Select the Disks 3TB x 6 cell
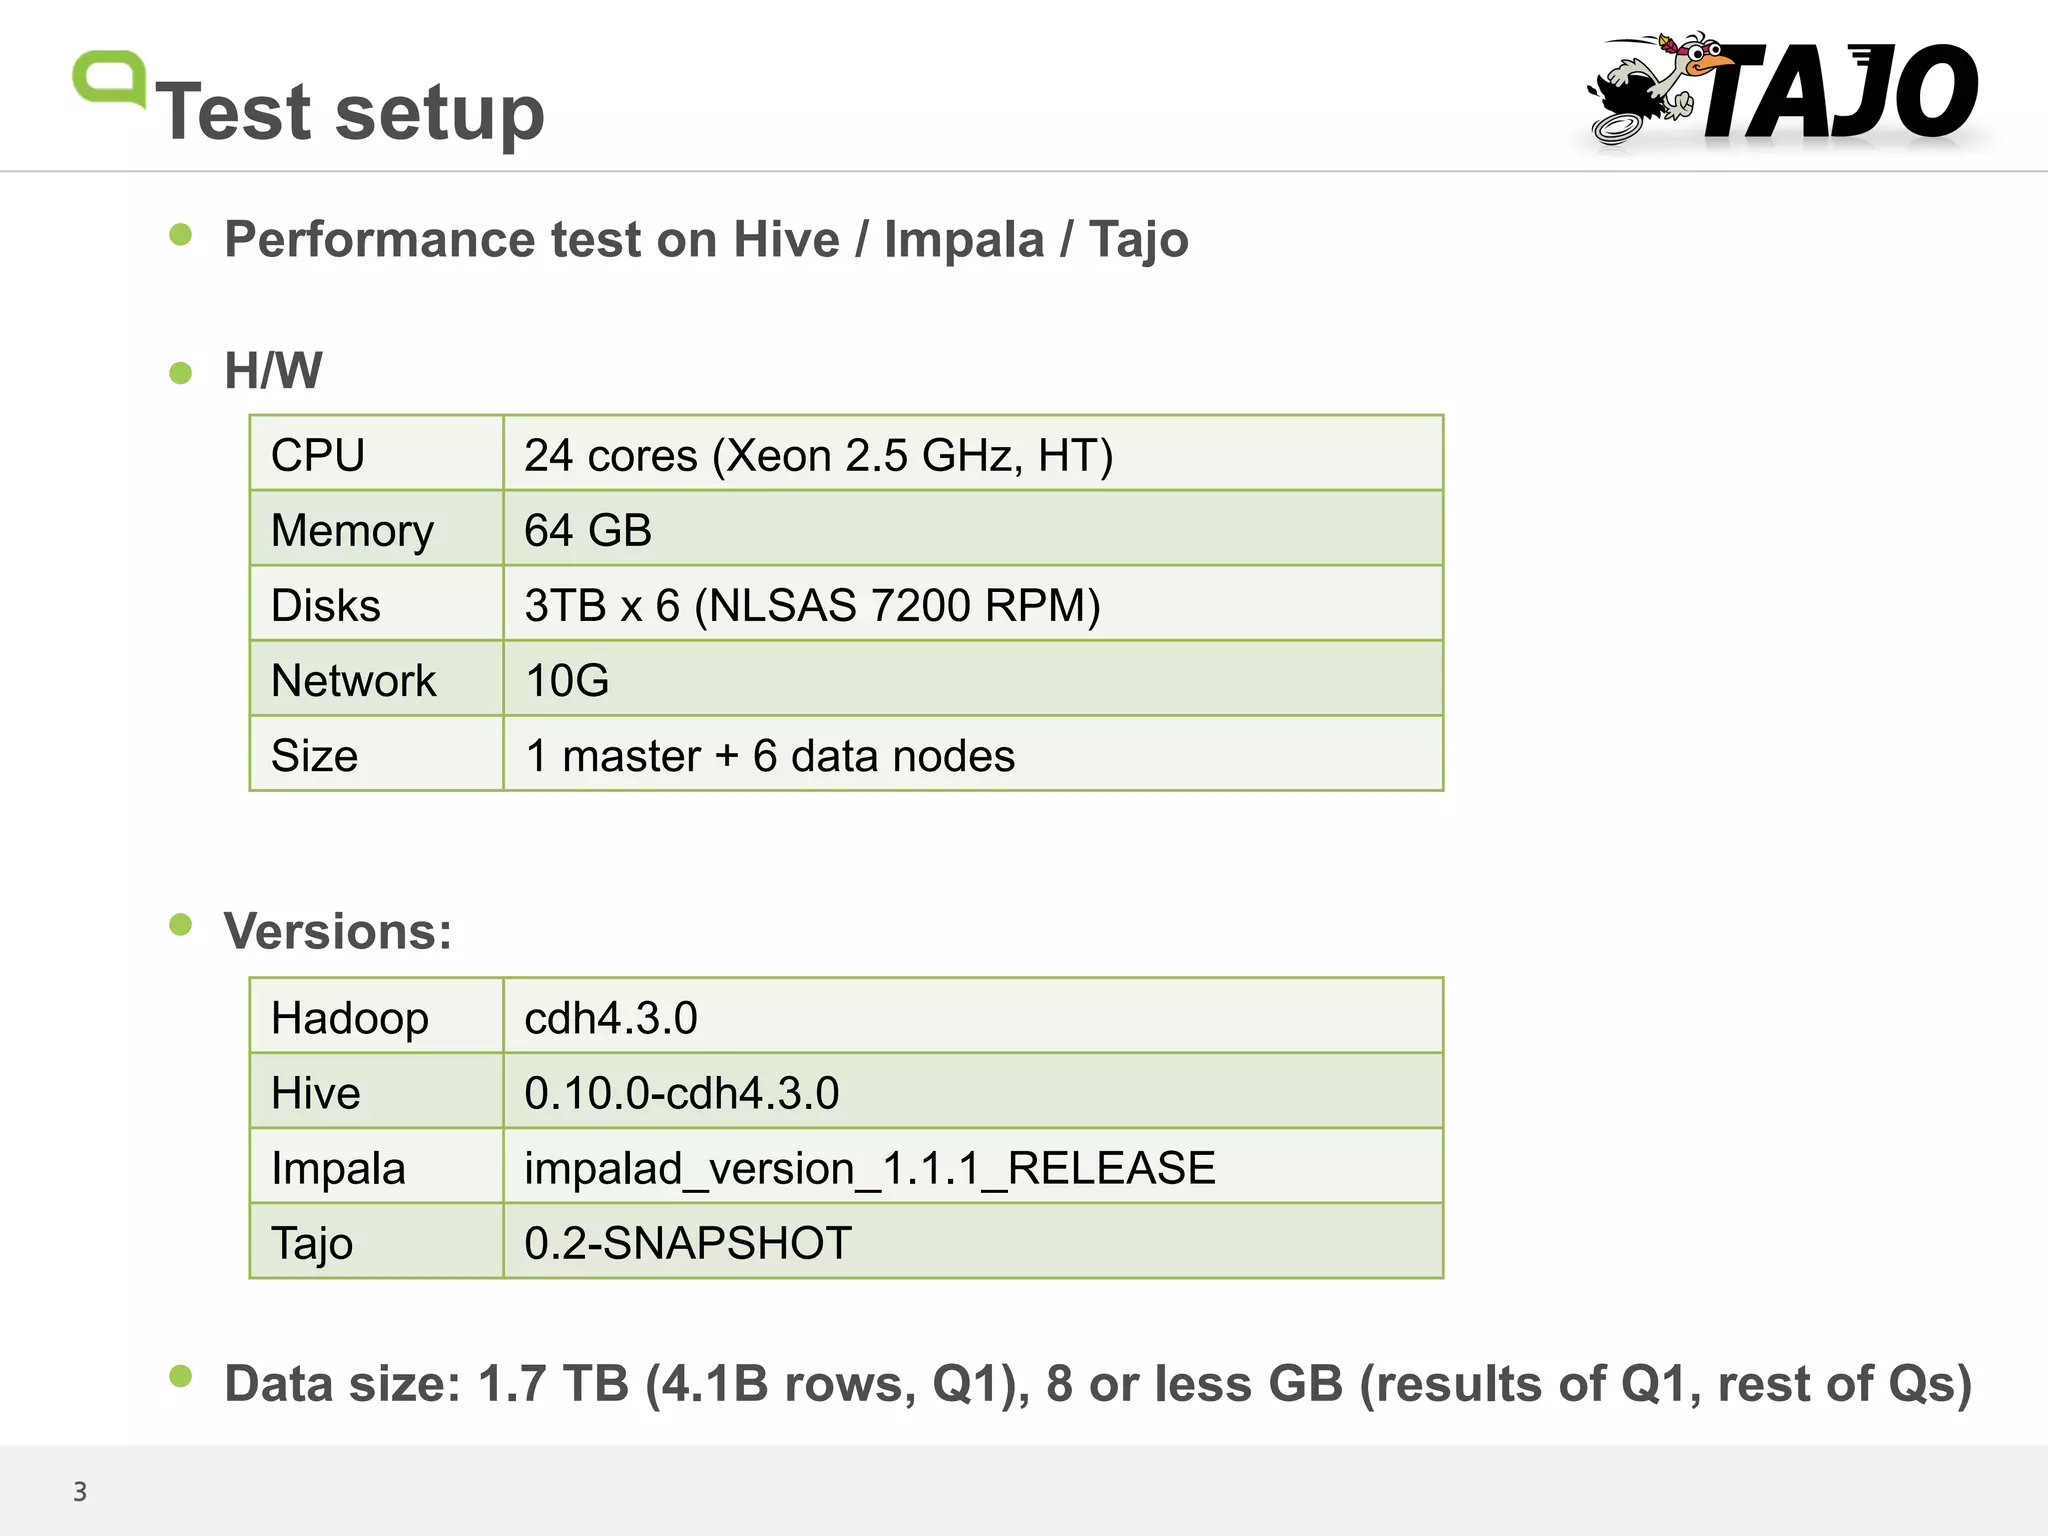 (972, 605)
